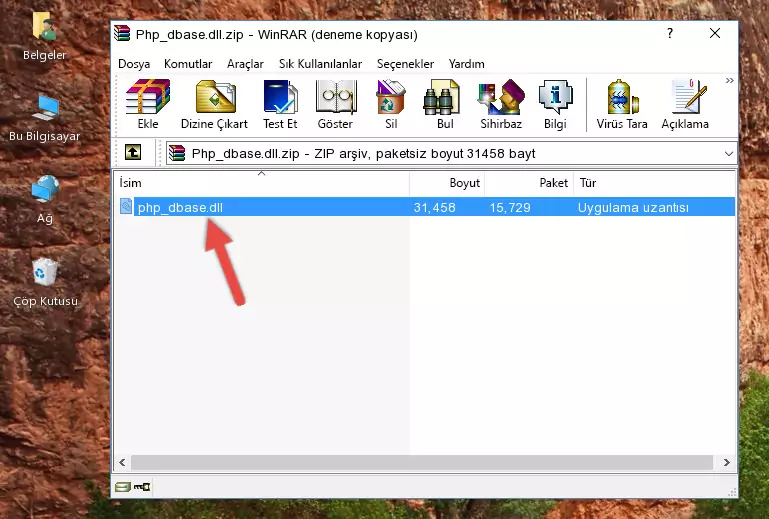Click the php_dbase.dll file icon

pos(126,207)
